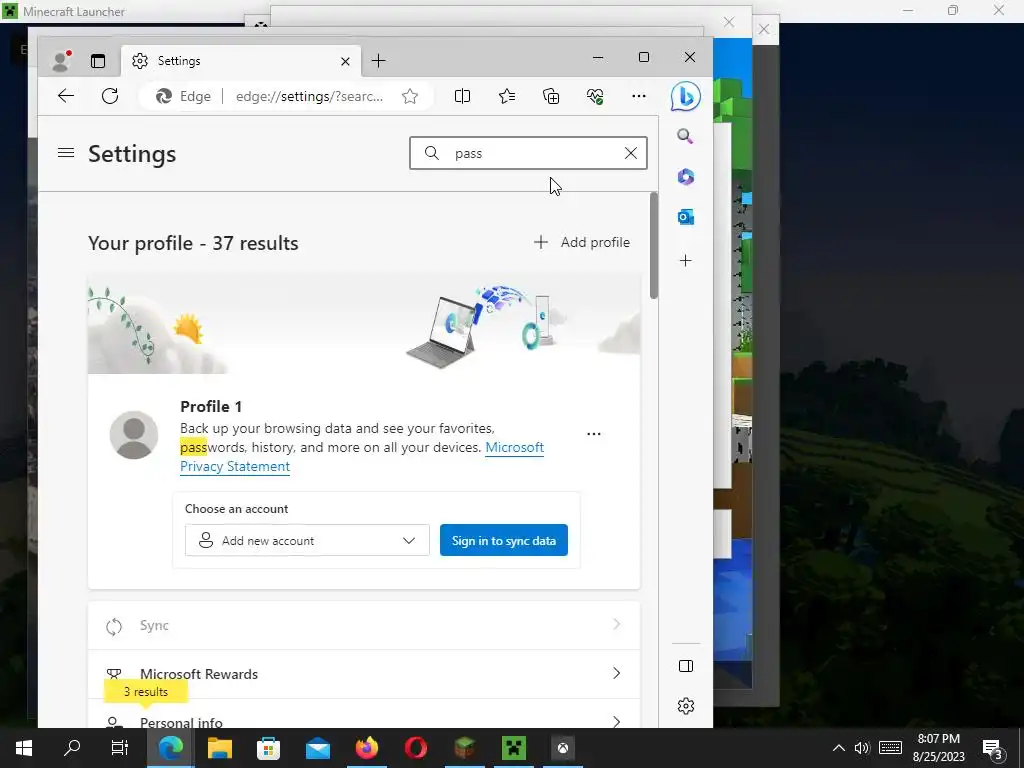This screenshot has width=1024, height=768.
Task: Open the Edge profile avatar icon
Action: point(61,61)
